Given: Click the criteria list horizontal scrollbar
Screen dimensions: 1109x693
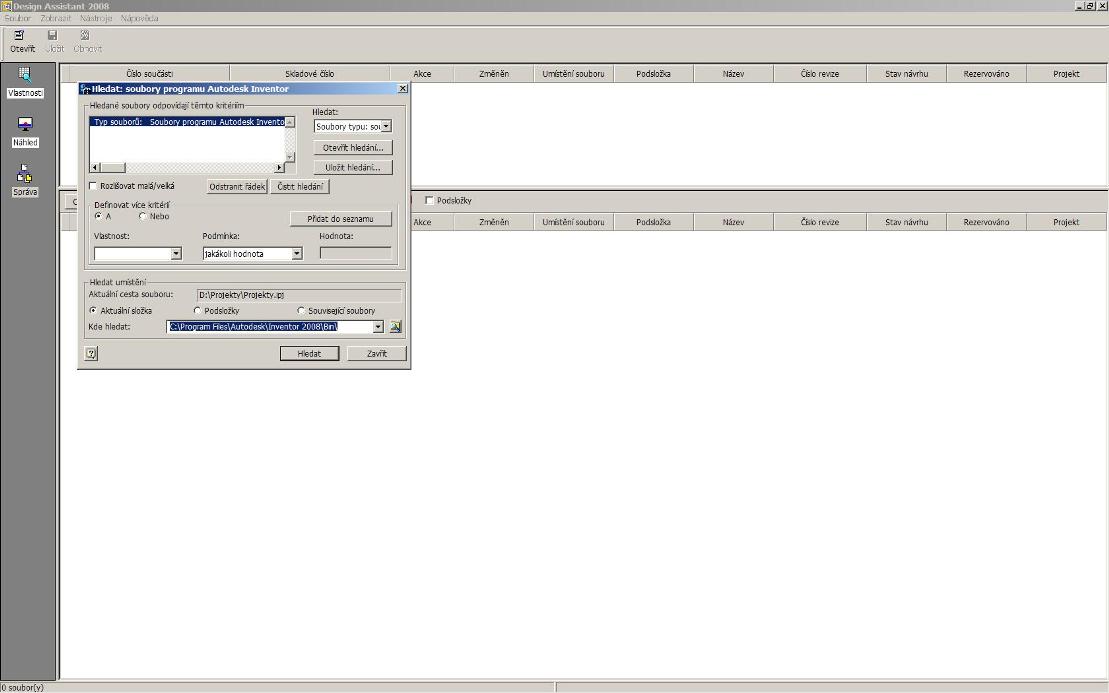Looking at the screenshot, I should [x=187, y=168].
